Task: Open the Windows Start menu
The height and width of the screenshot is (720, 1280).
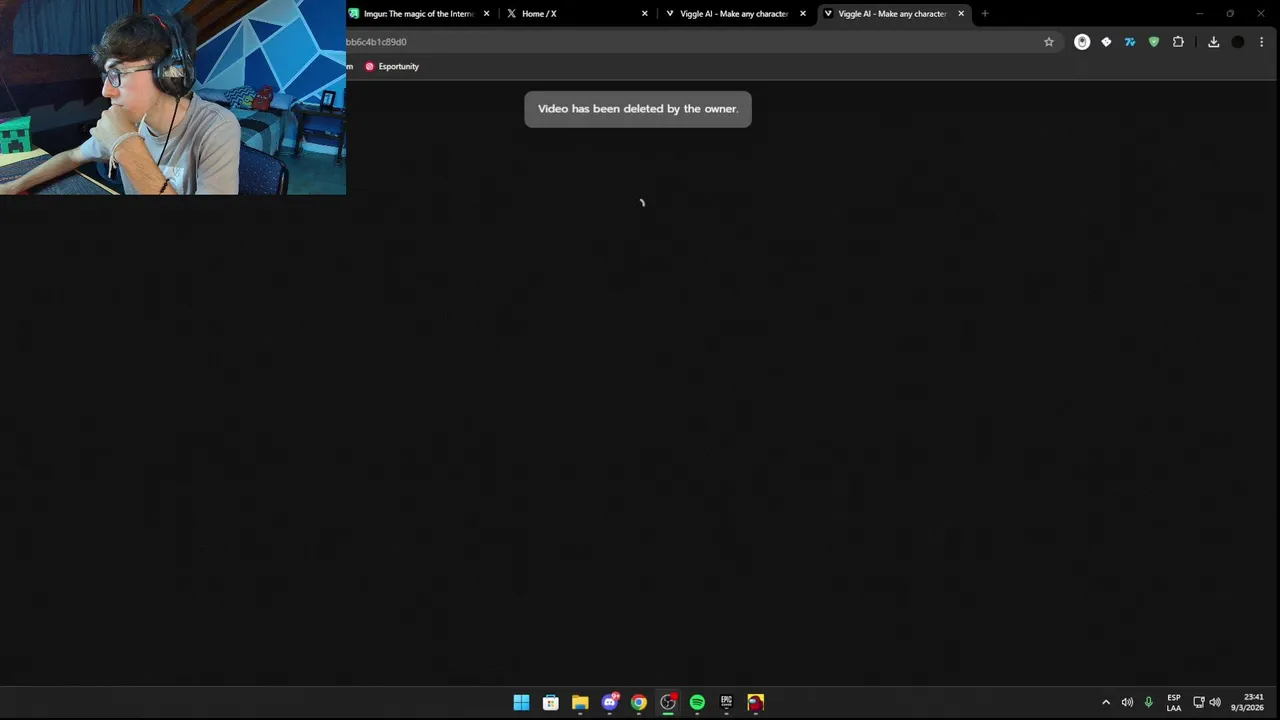Action: [521, 702]
